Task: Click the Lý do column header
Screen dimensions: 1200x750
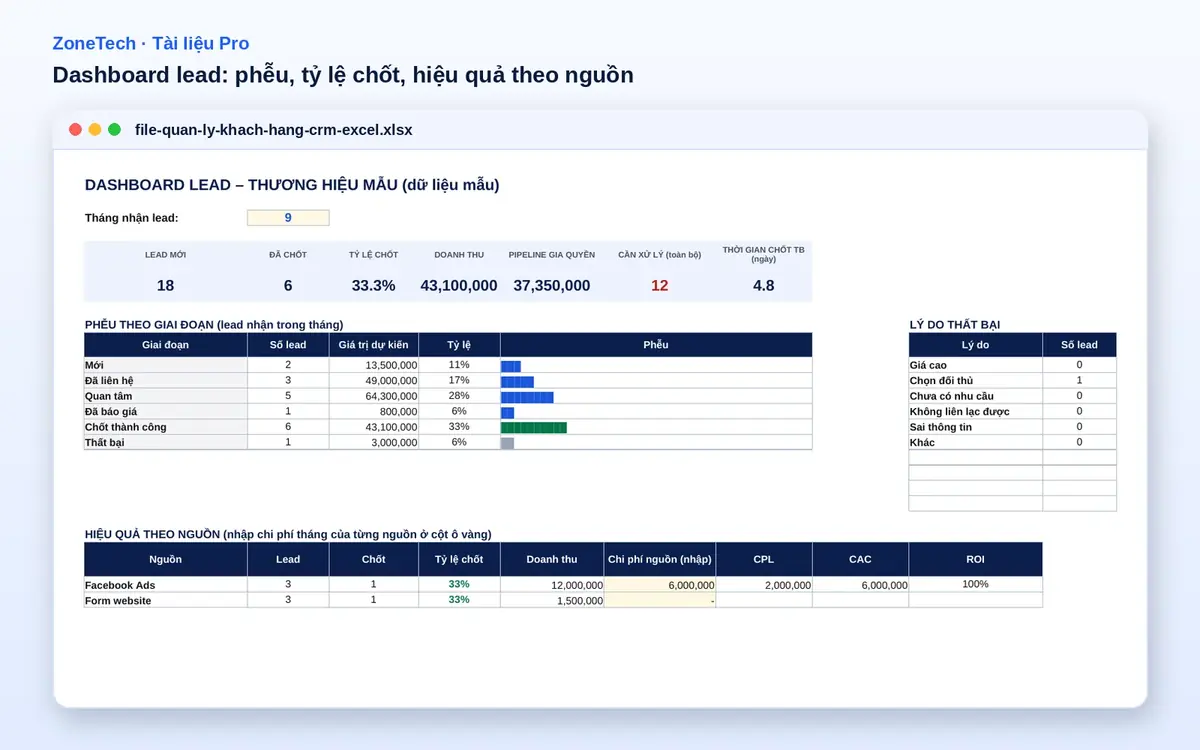Action: click(975, 345)
